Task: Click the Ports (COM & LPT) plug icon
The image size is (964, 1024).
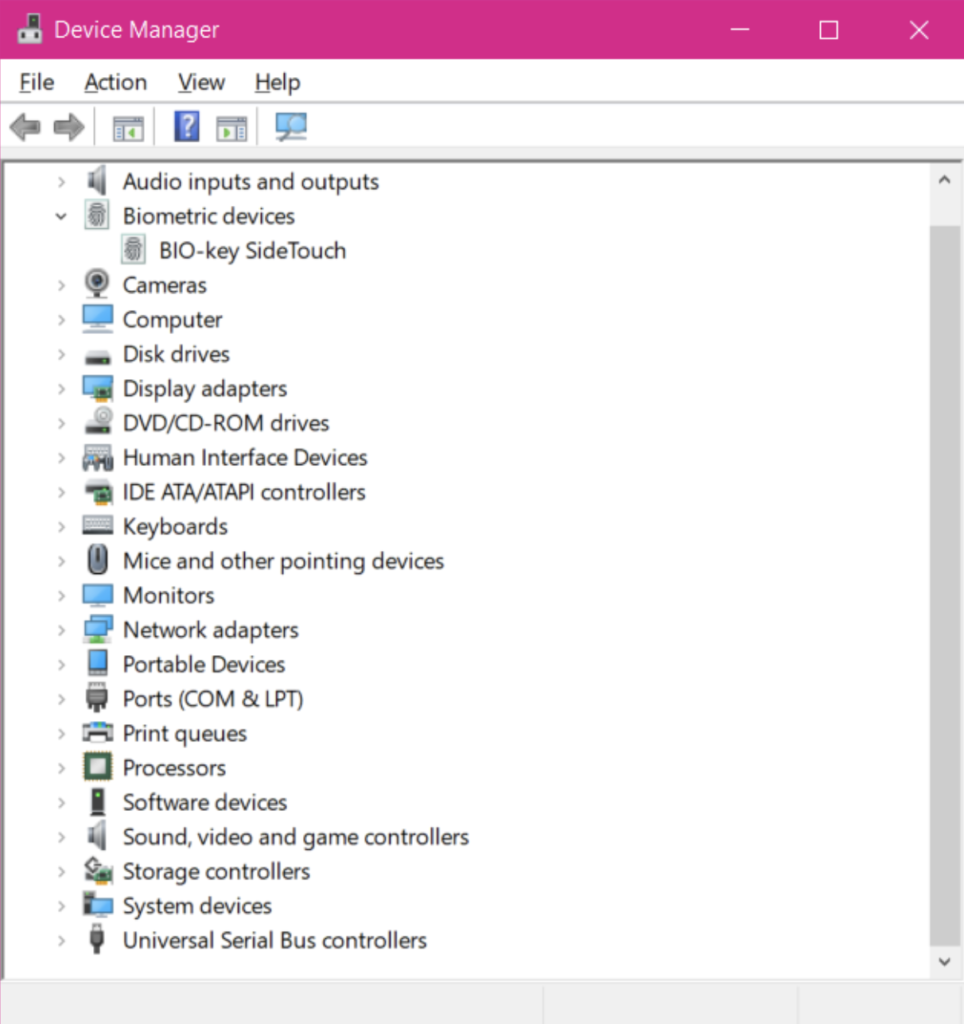Action: coord(97,697)
